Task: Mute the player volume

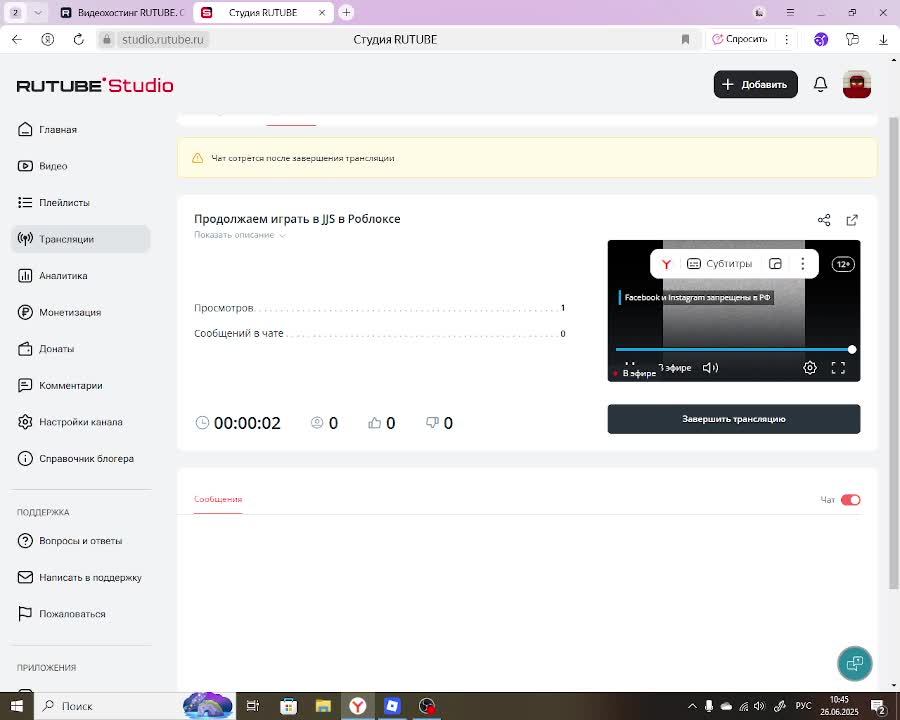Action: [710, 367]
